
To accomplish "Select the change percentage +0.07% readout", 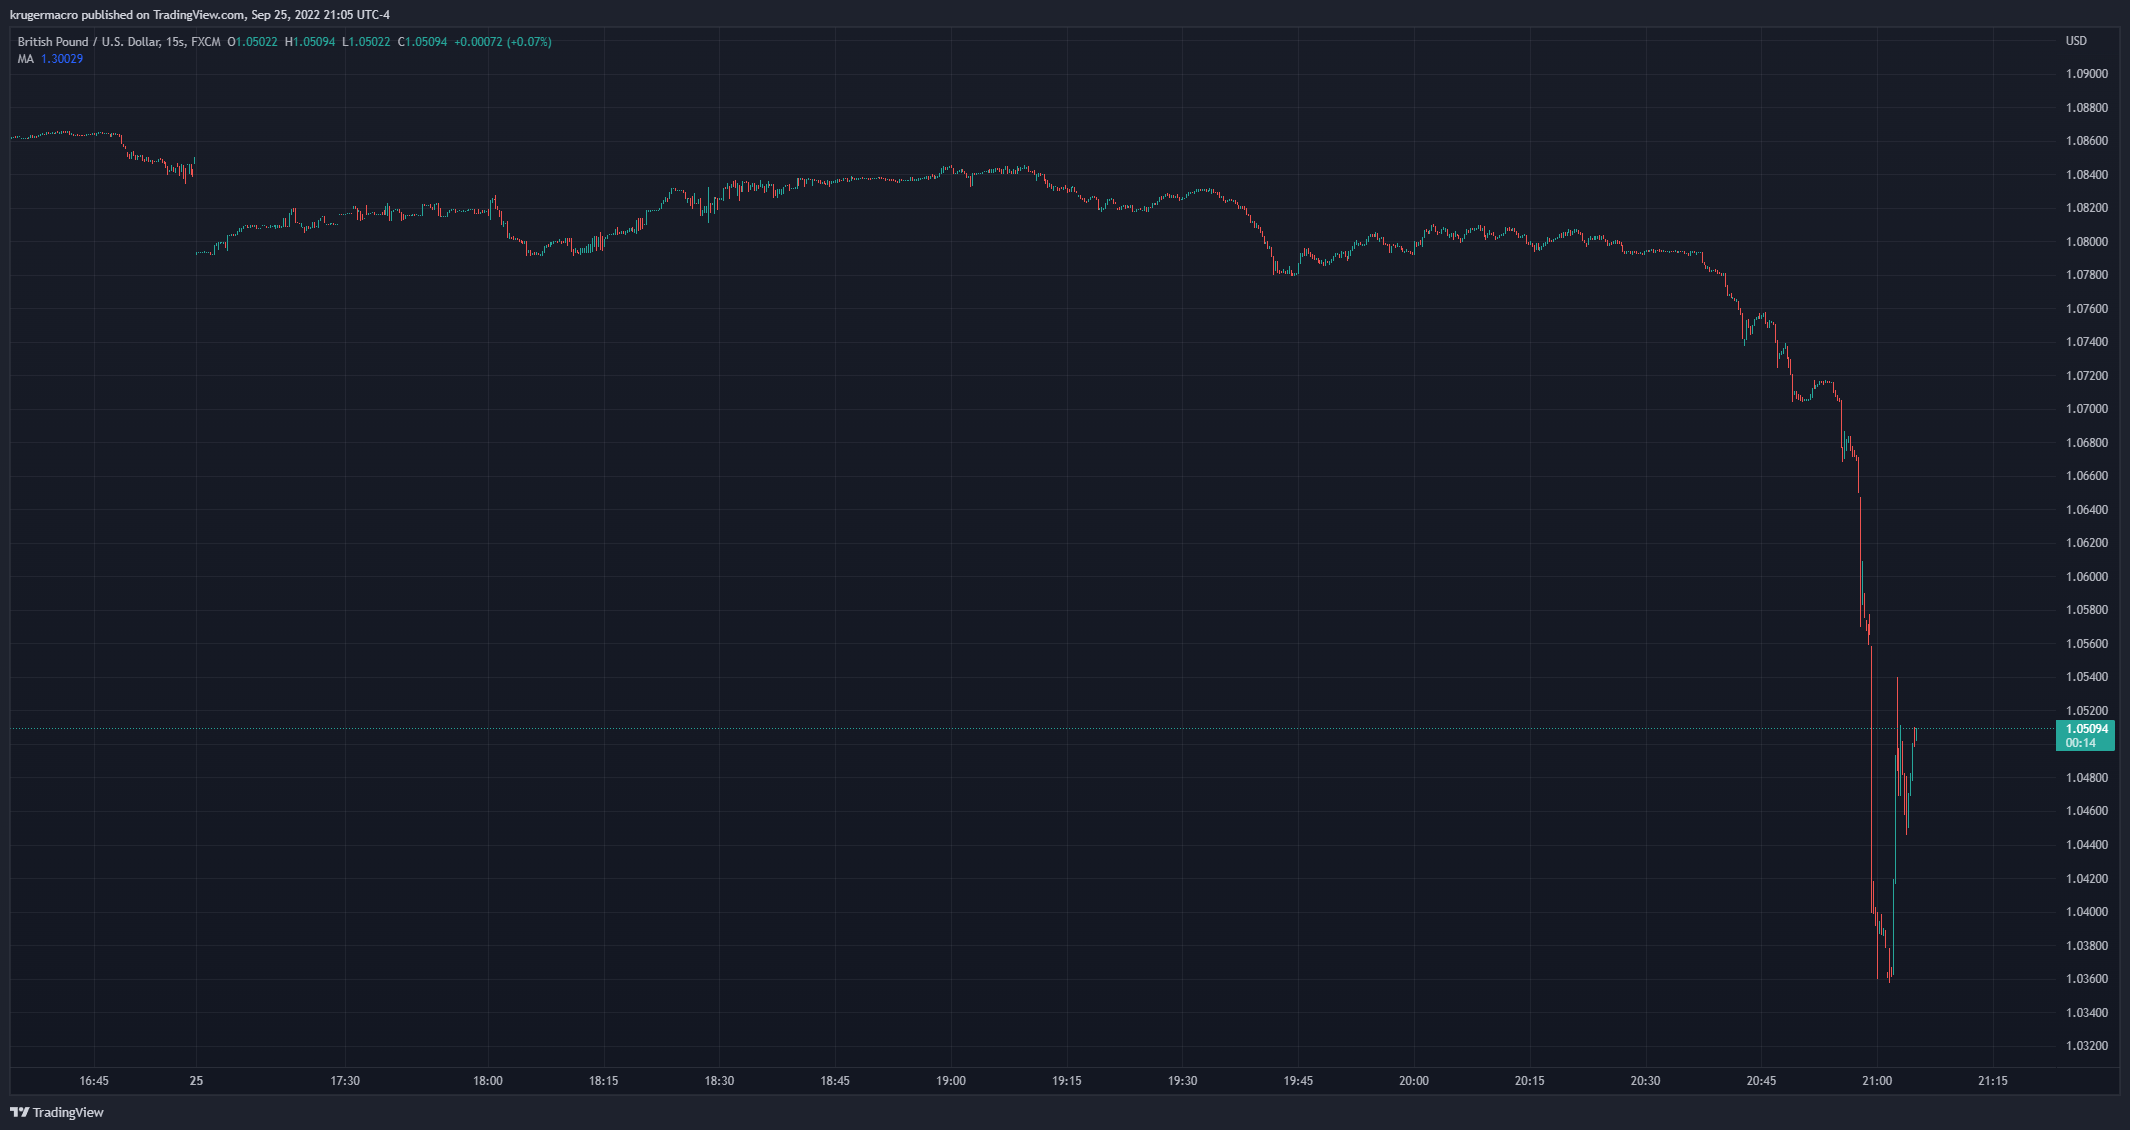I will pos(527,41).
